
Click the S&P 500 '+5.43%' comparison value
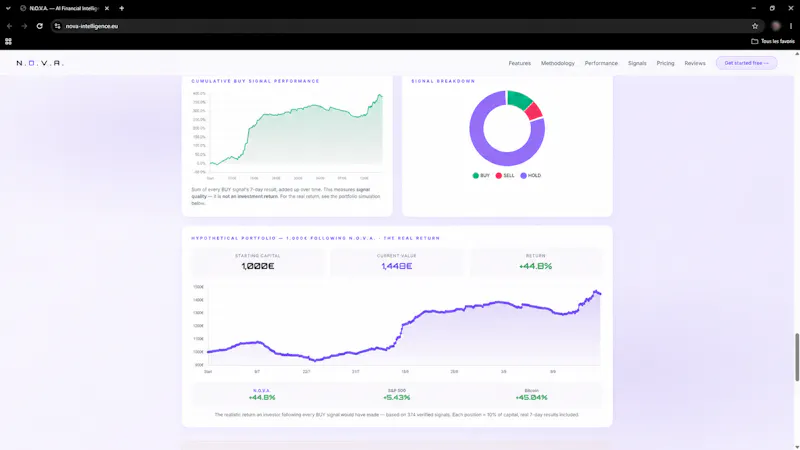[x=396, y=397]
